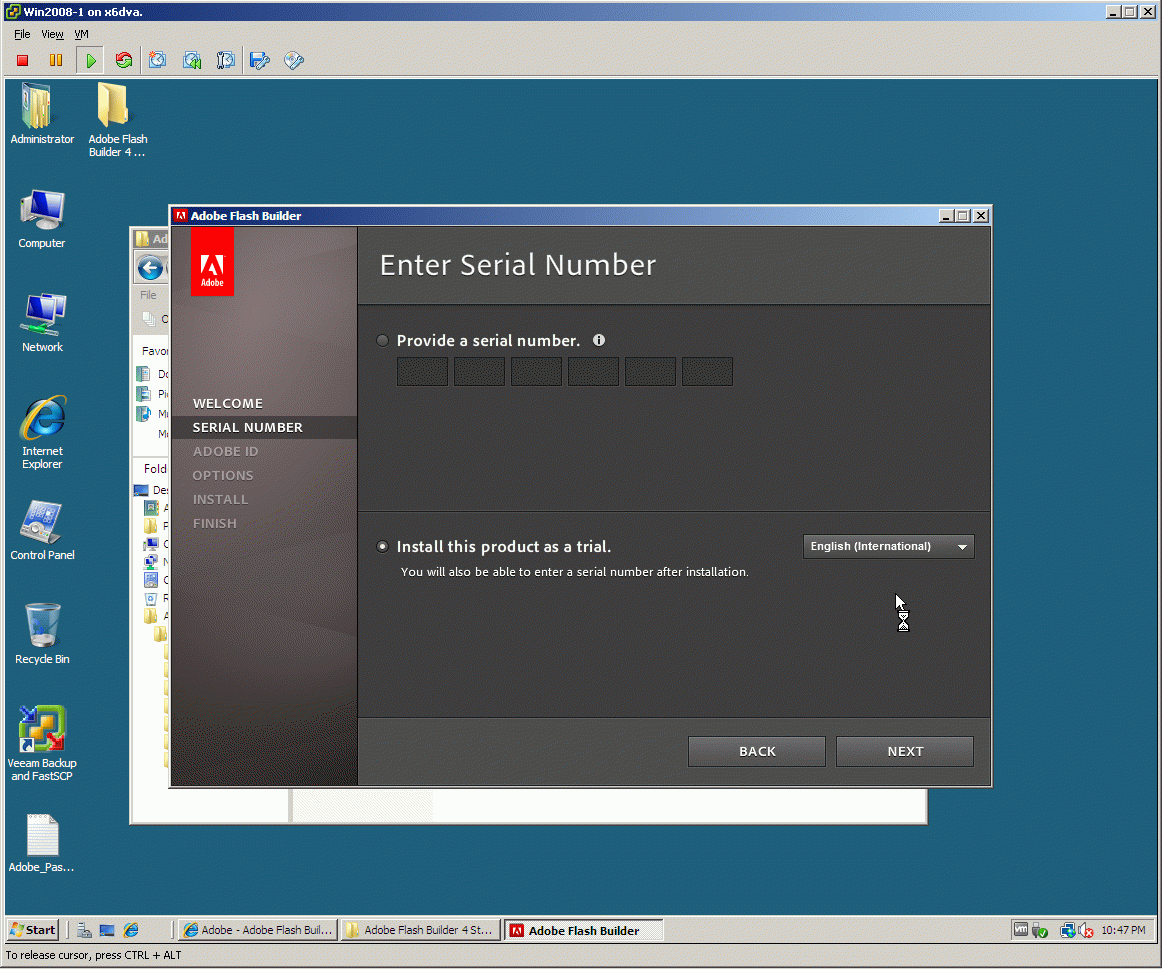Viewport: 1162px width, 969px height.
Task: Select the Internet Explorer desktop icon
Action: click(42, 433)
